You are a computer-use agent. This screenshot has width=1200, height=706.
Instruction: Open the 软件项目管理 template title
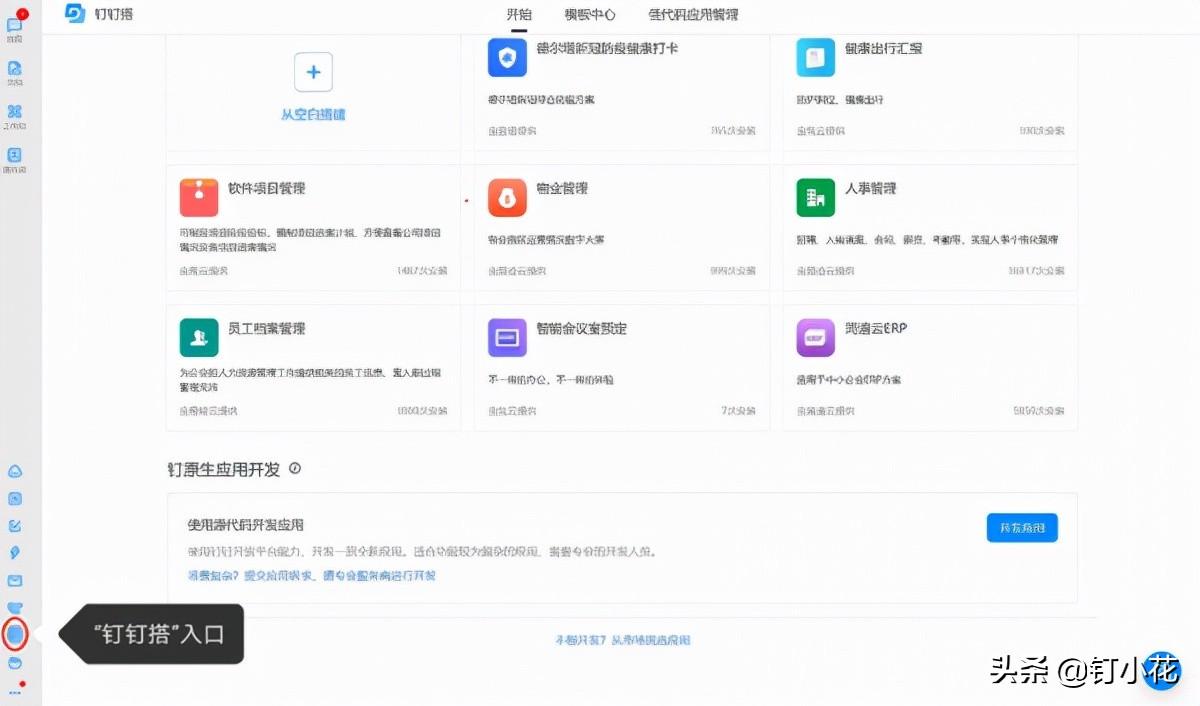pos(267,188)
